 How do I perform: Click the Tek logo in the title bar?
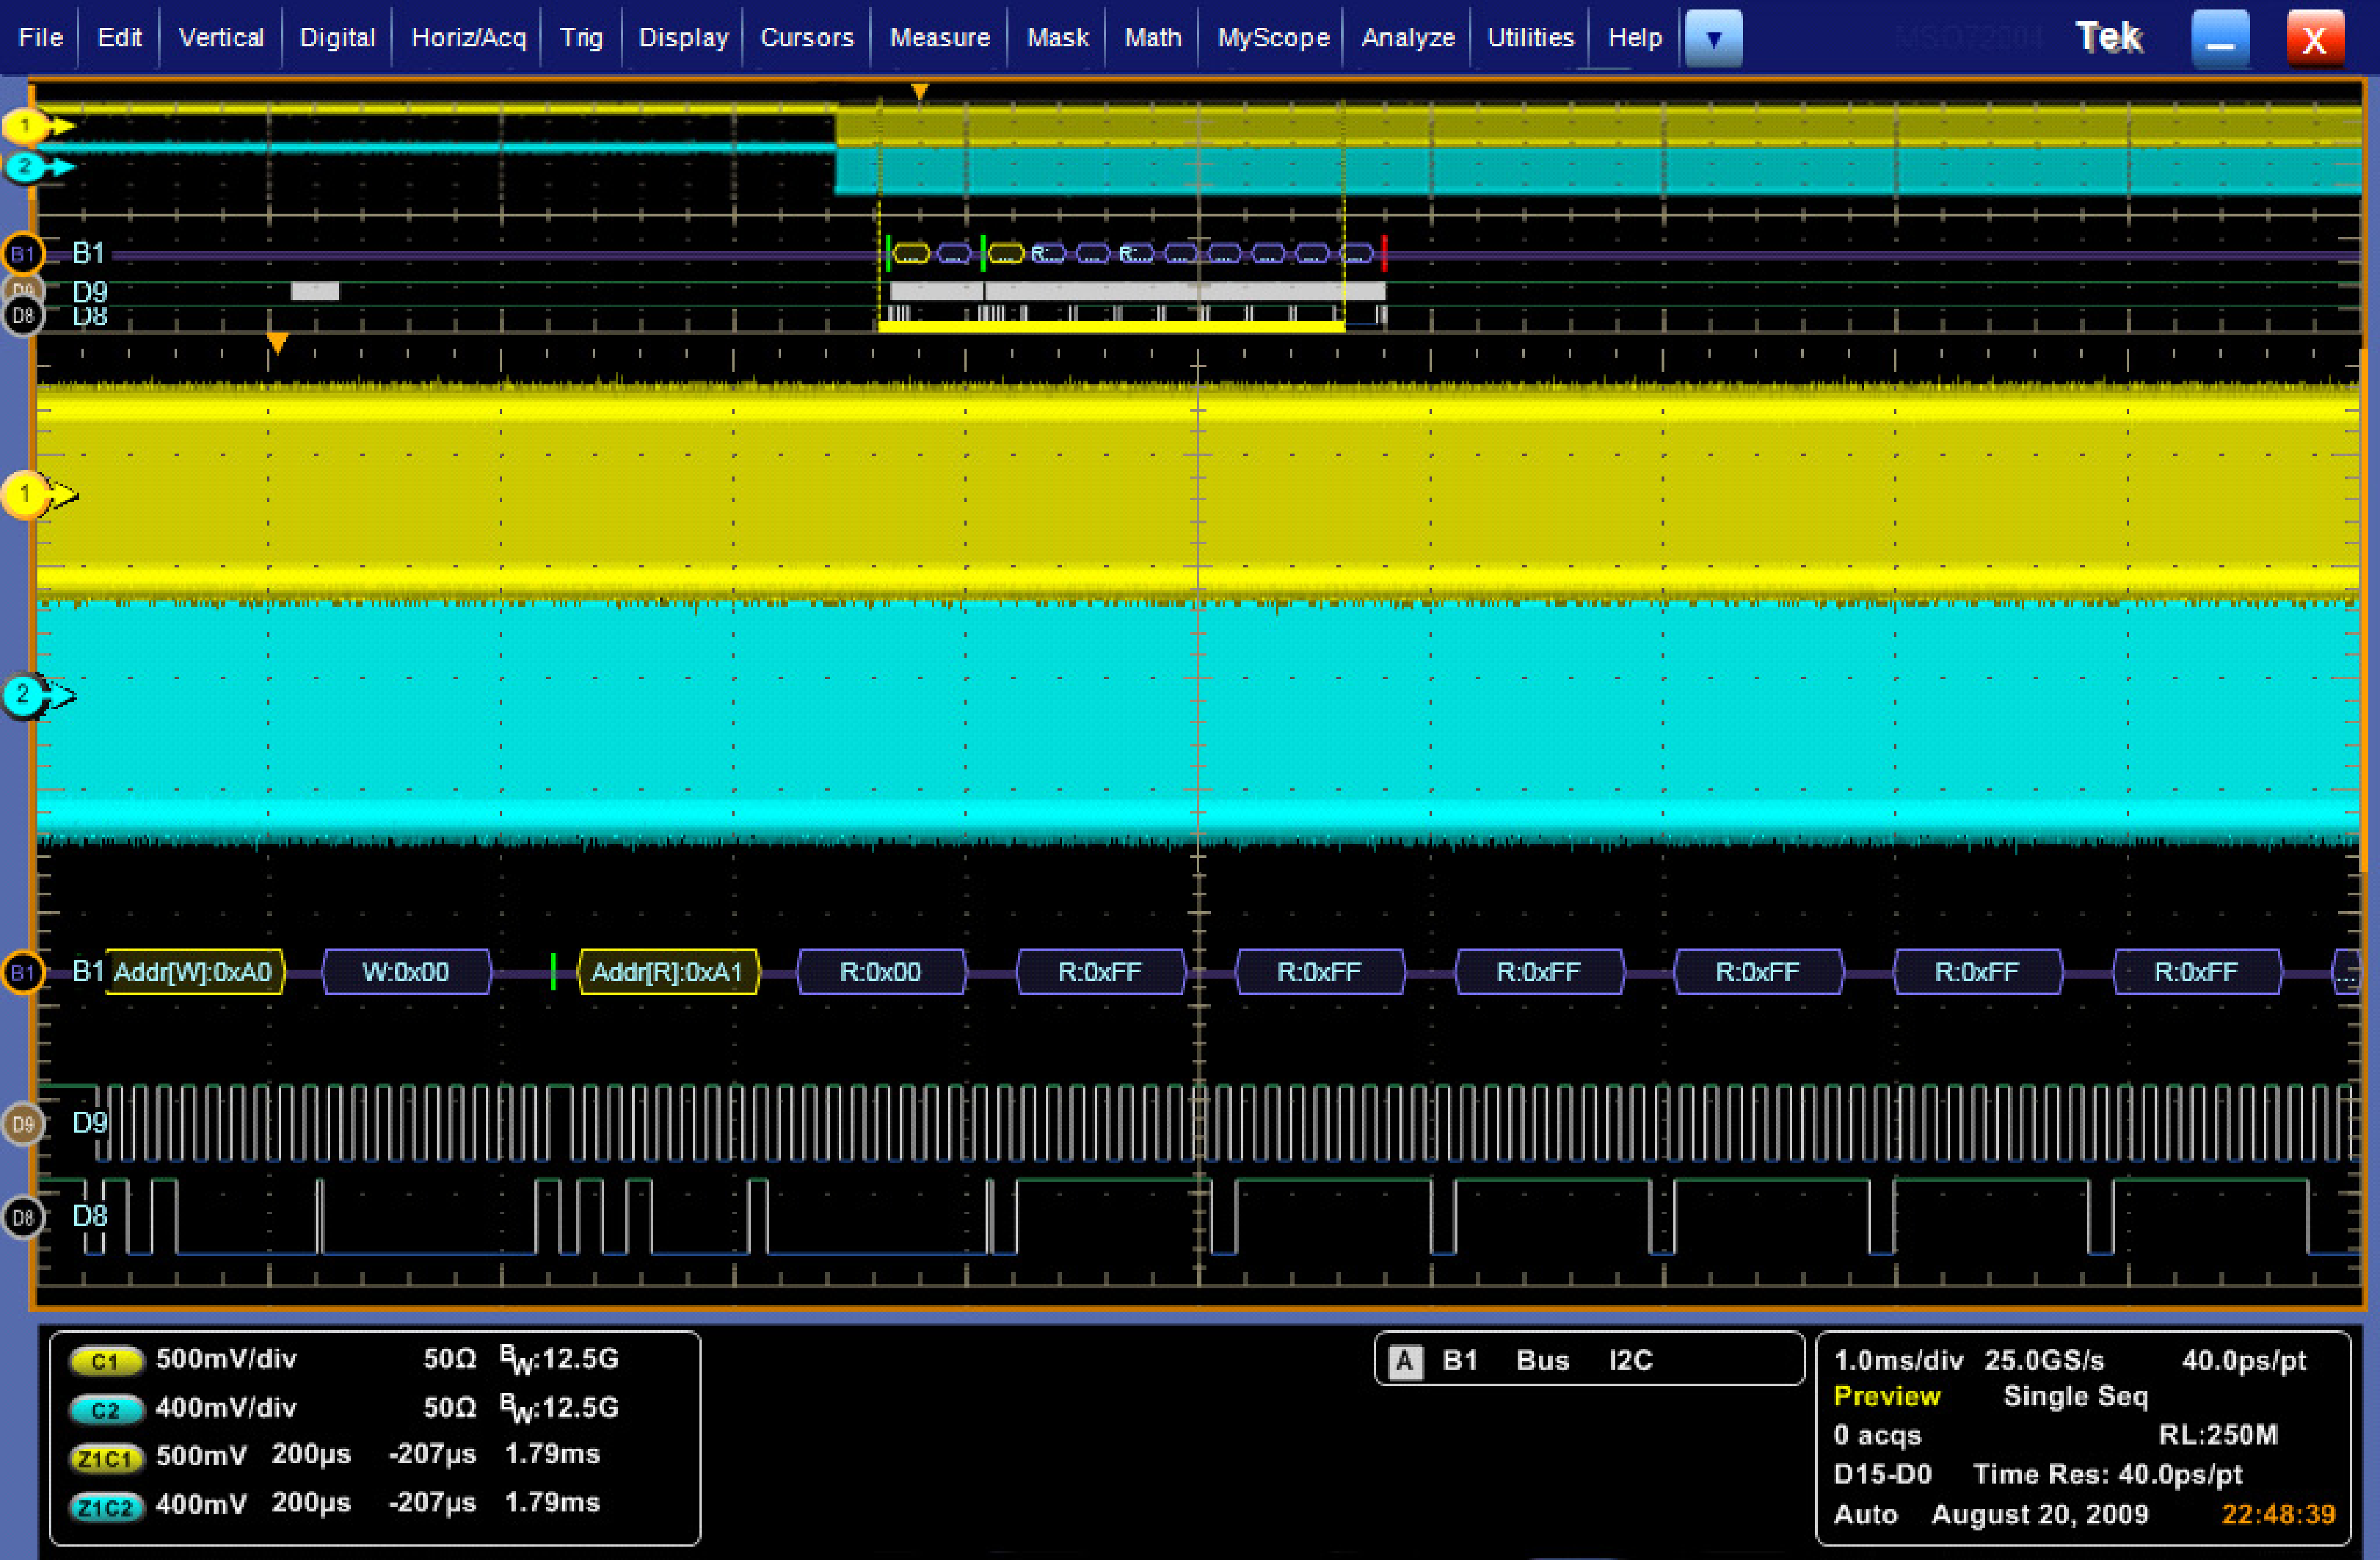[2108, 36]
